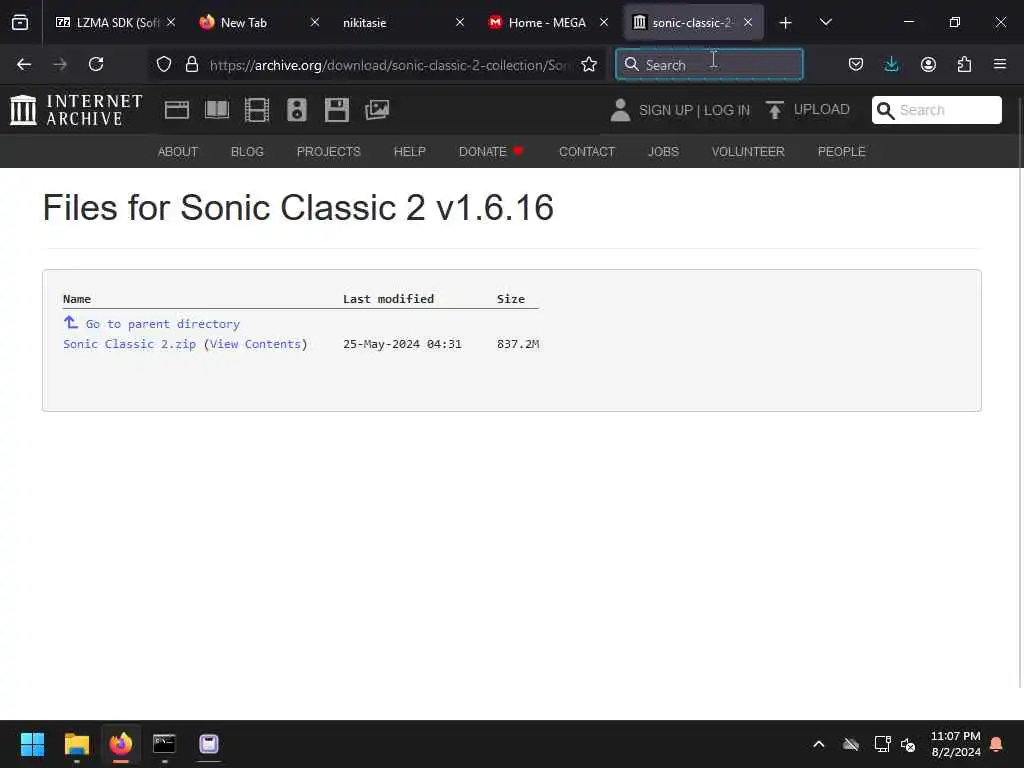This screenshot has height=768, width=1024.
Task: Select the archive.org URL address bar
Action: coord(389,65)
